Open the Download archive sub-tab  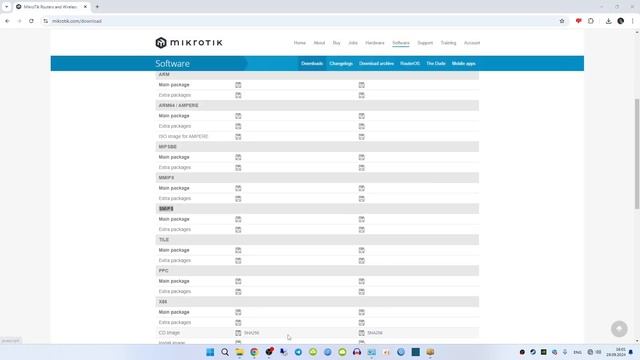click(376, 64)
